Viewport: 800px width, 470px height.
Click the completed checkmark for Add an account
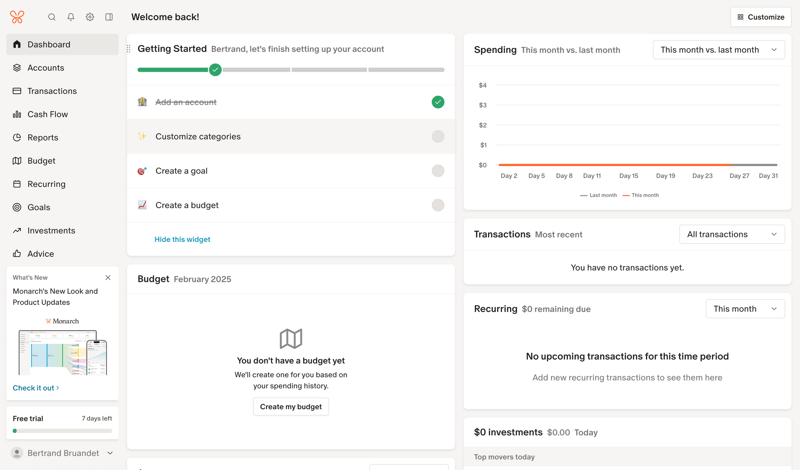(x=438, y=102)
